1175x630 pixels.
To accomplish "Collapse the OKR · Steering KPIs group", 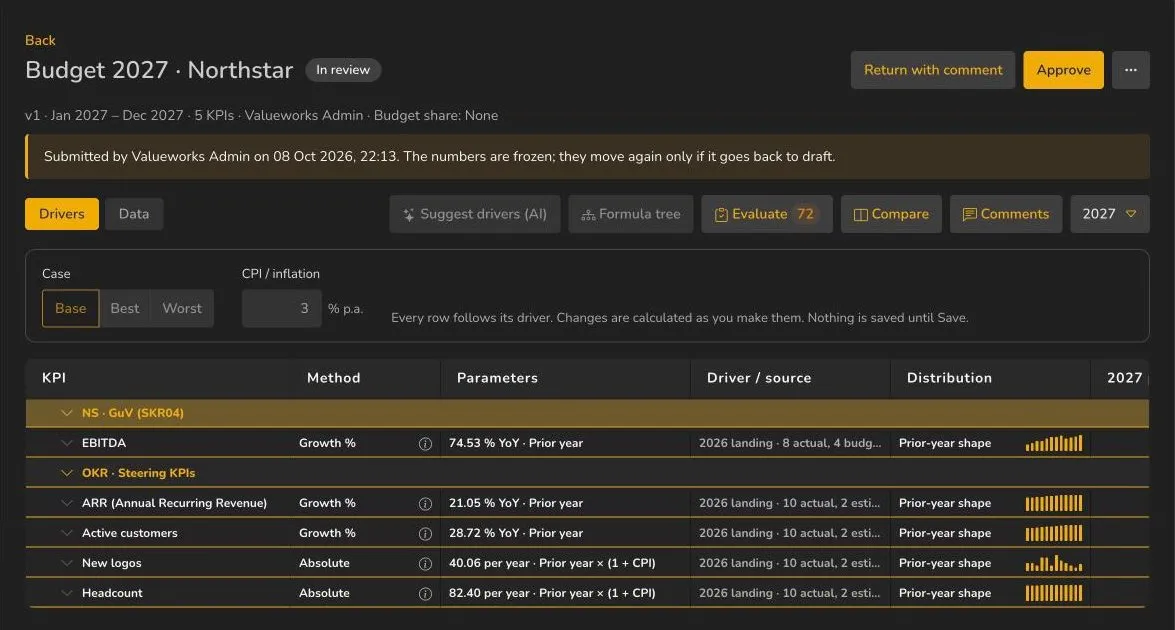I will (x=67, y=473).
